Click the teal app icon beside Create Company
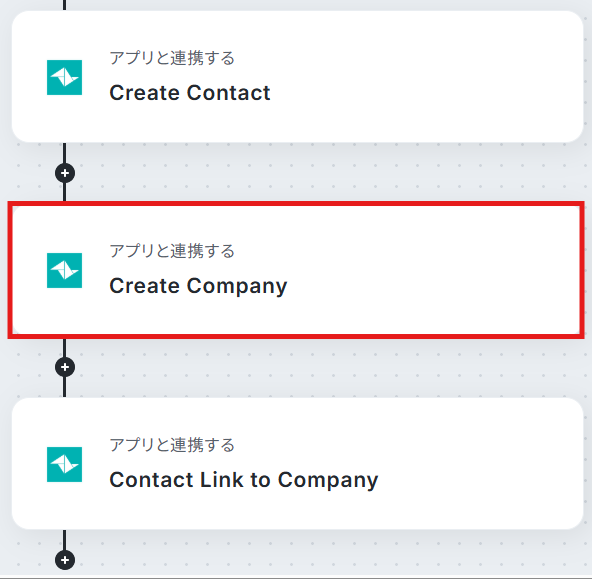 tap(64, 270)
